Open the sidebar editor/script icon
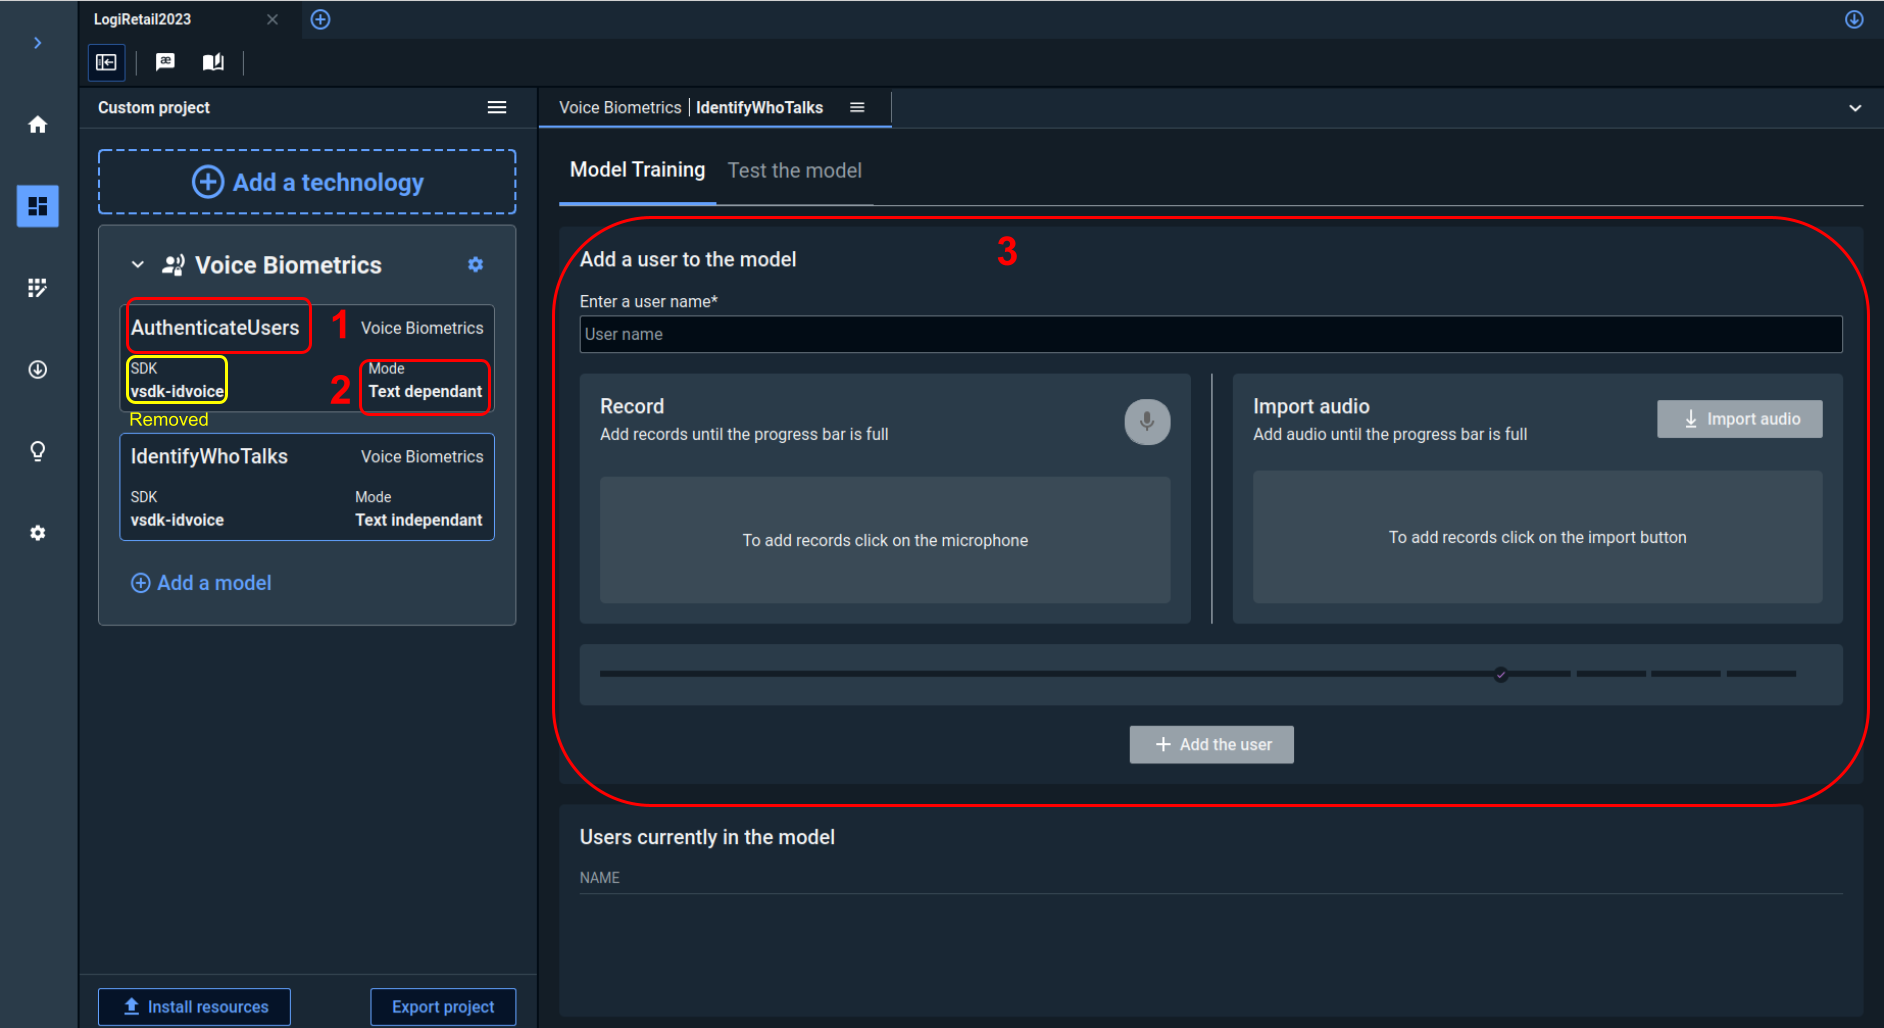The width and height of the screenshot is (1884, 1028). [37, 287]
